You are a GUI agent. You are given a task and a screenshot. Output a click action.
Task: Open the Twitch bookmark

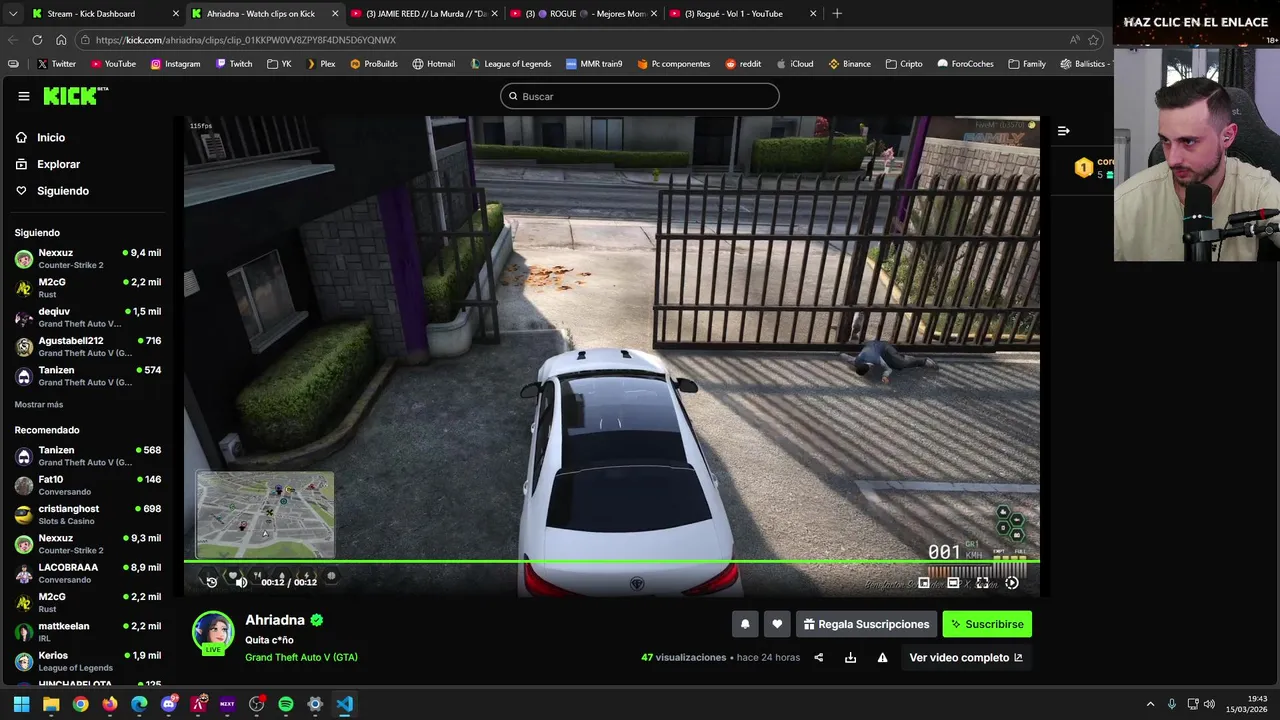click(x=234, y=63)
